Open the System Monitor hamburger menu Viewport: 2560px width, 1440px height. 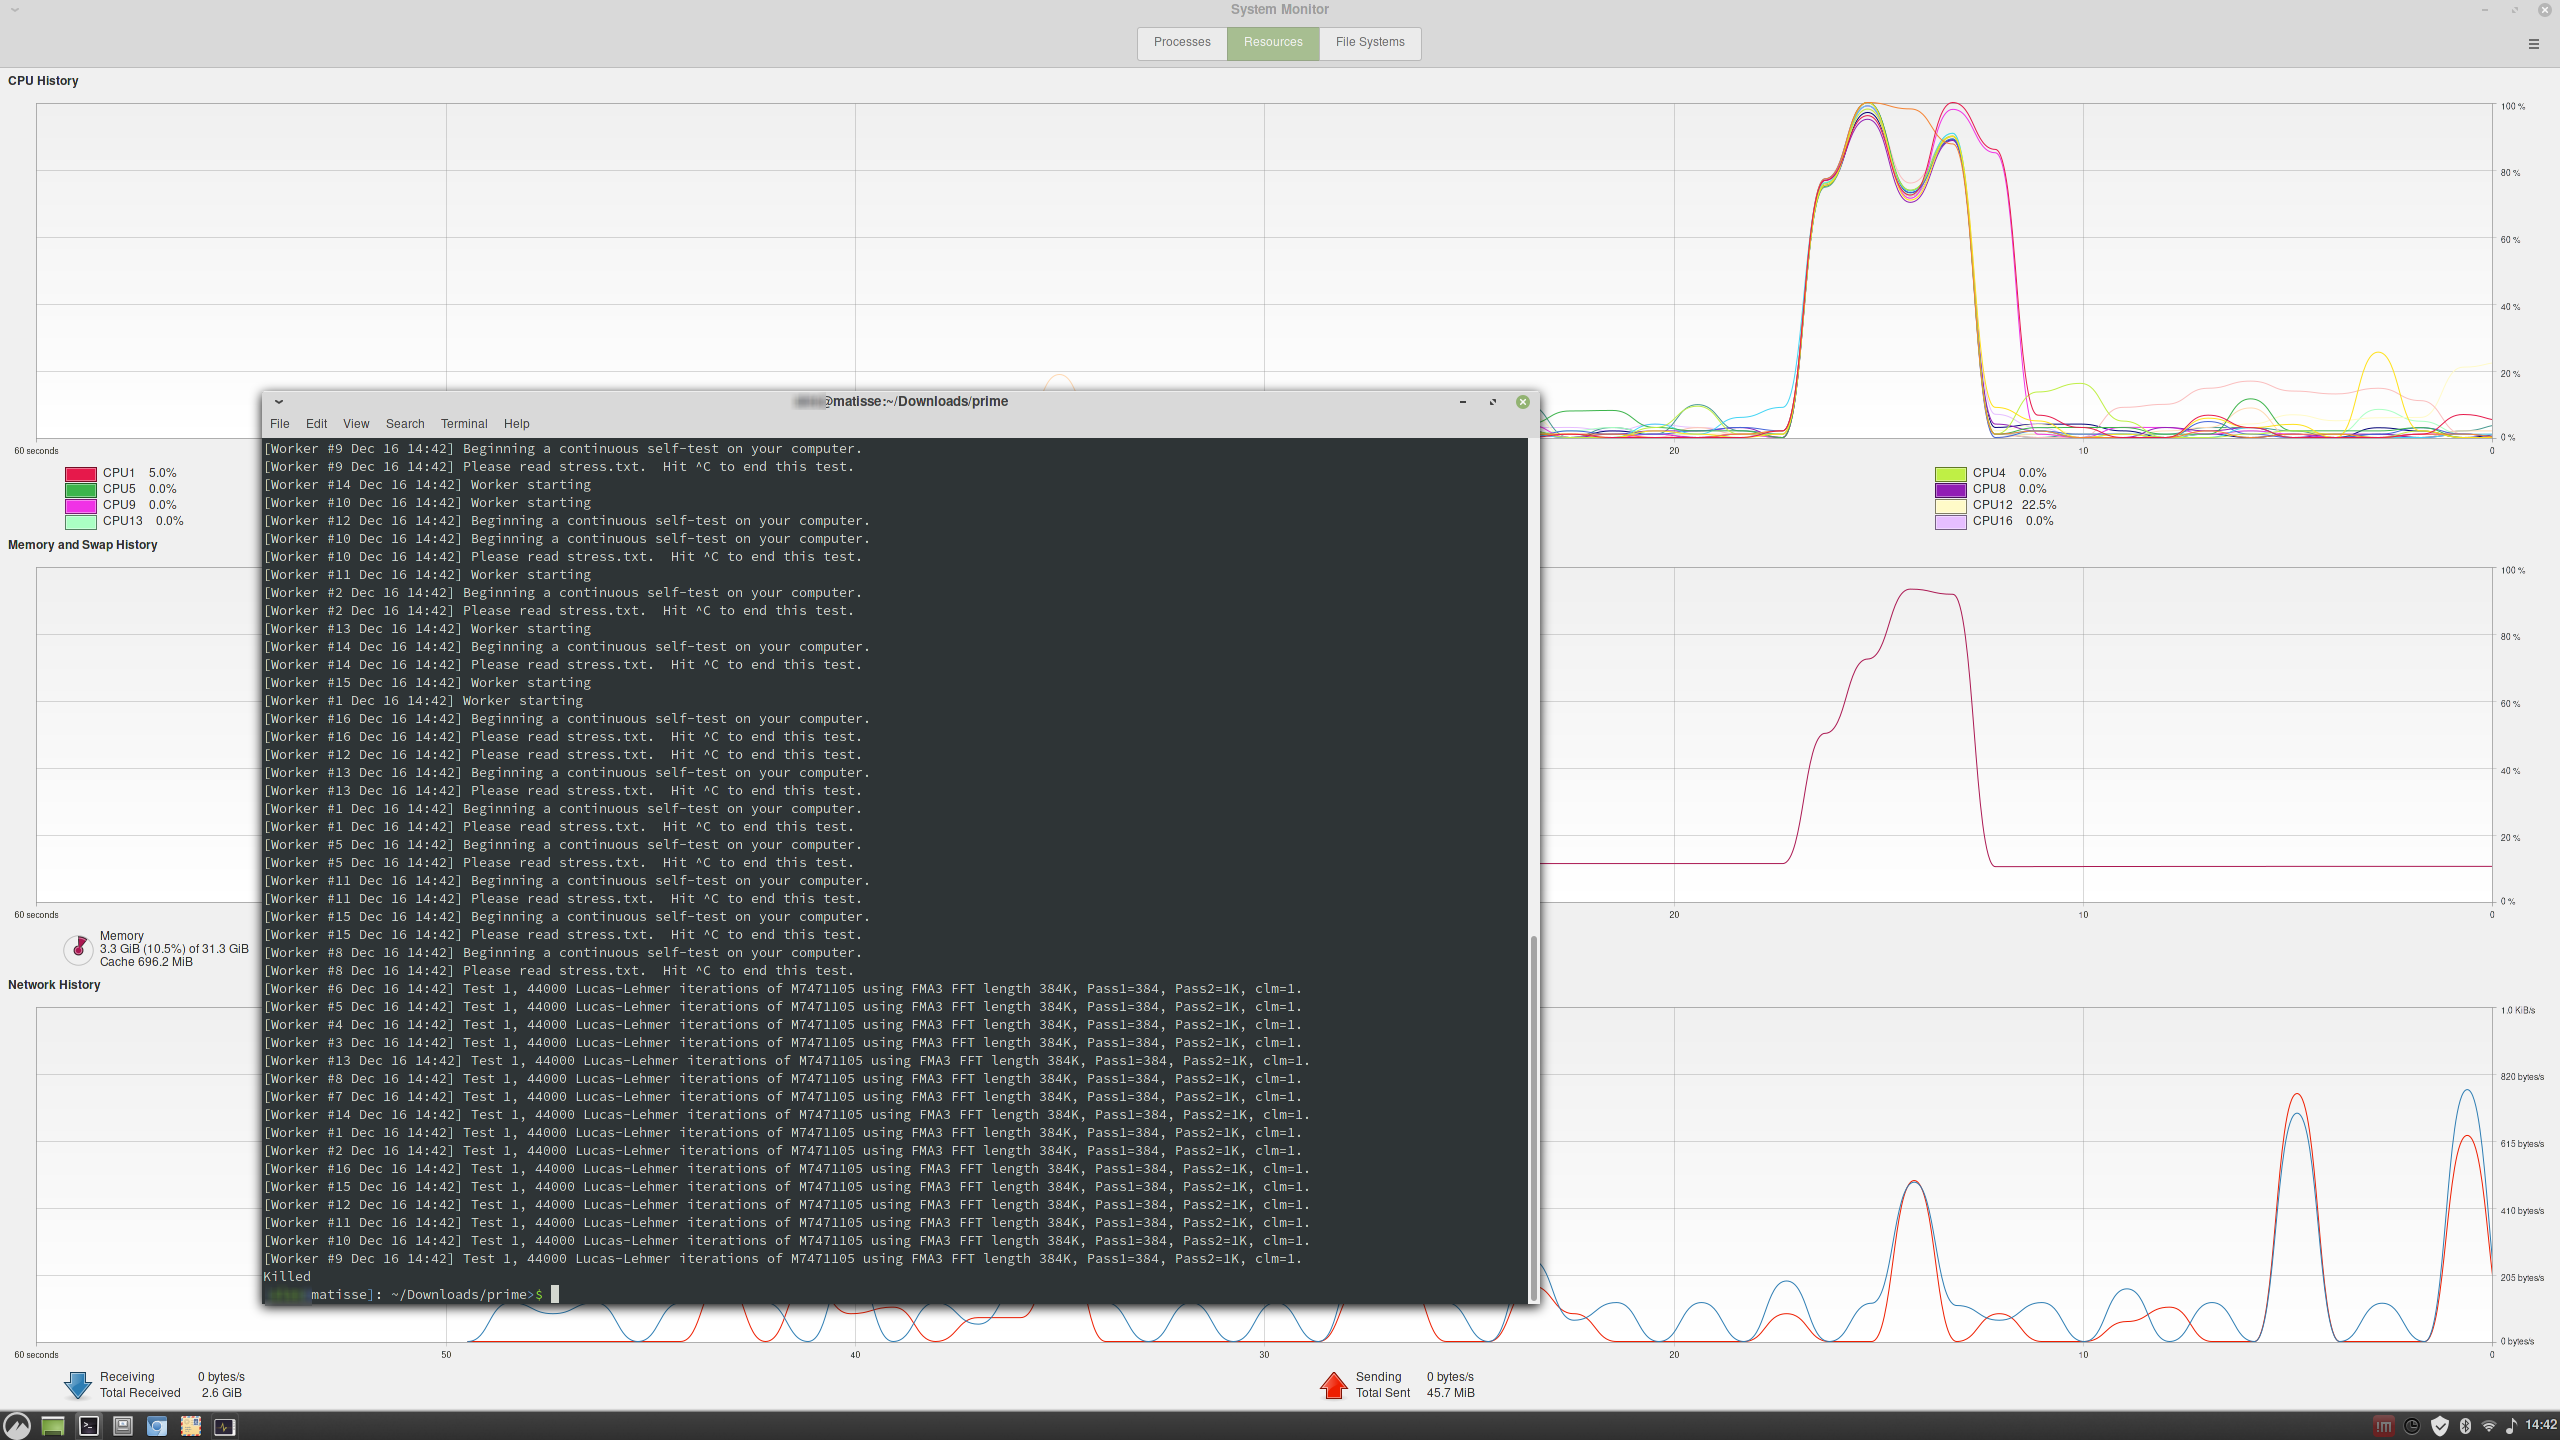2533,44
